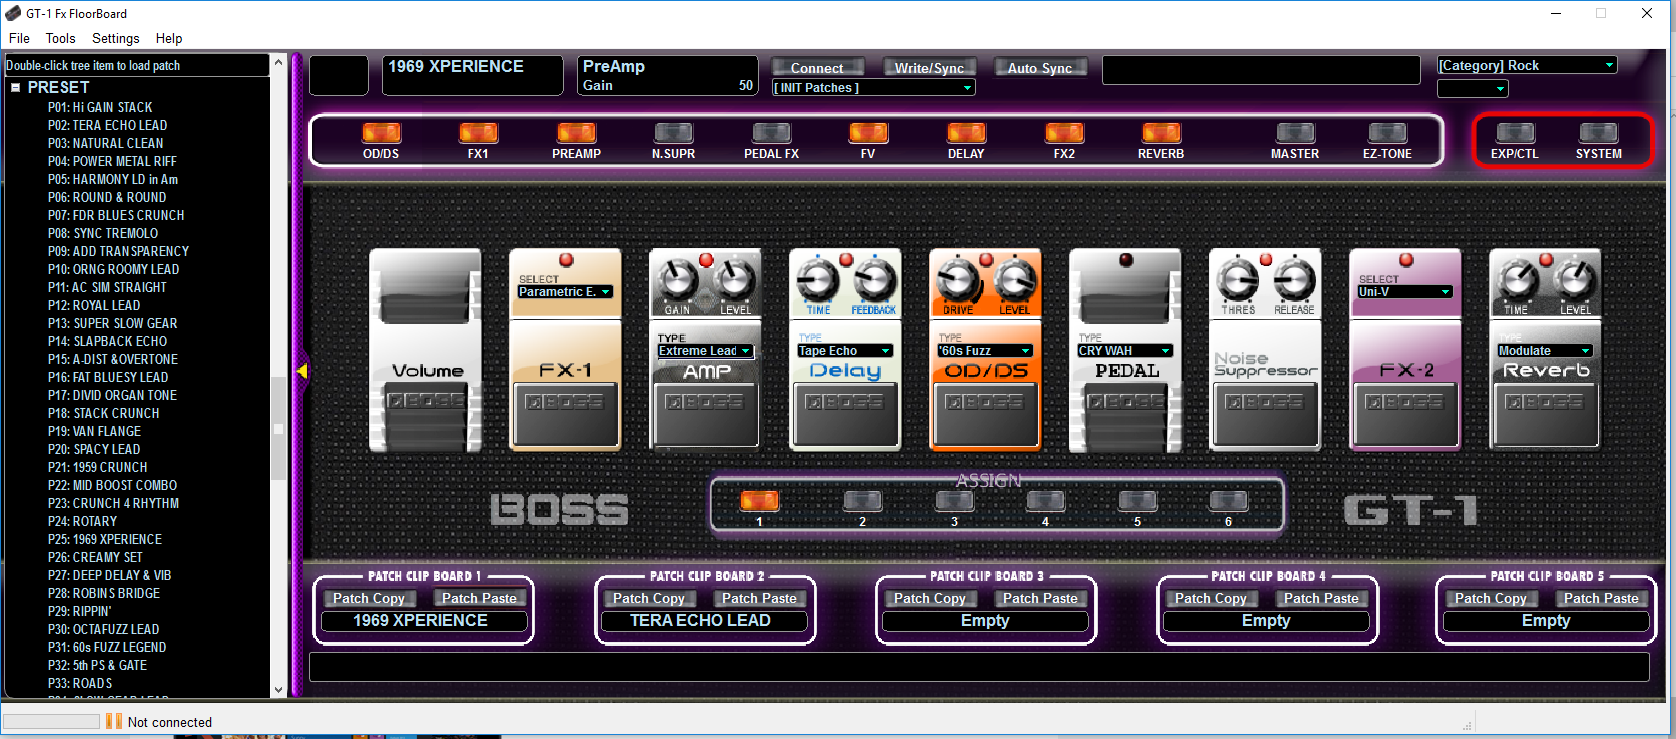This screenshot has width=1676, height=739.
Task: Click the Connect button
Action: [x=817, y=68]
